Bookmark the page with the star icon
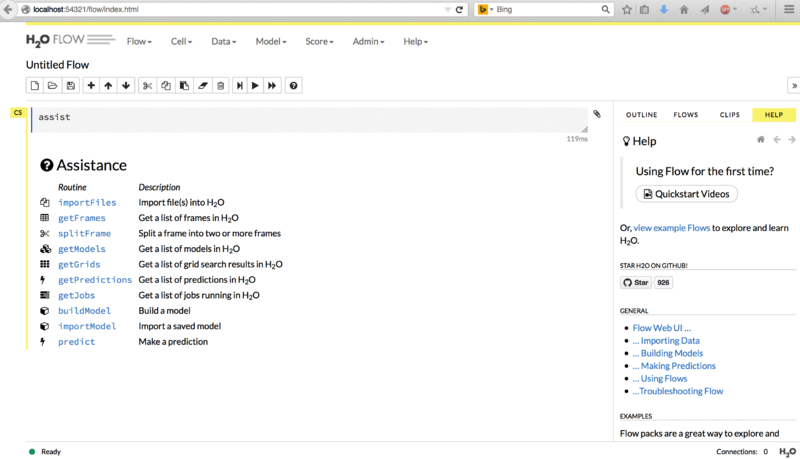This screenshot has width=800, height=459. (627, 9)
